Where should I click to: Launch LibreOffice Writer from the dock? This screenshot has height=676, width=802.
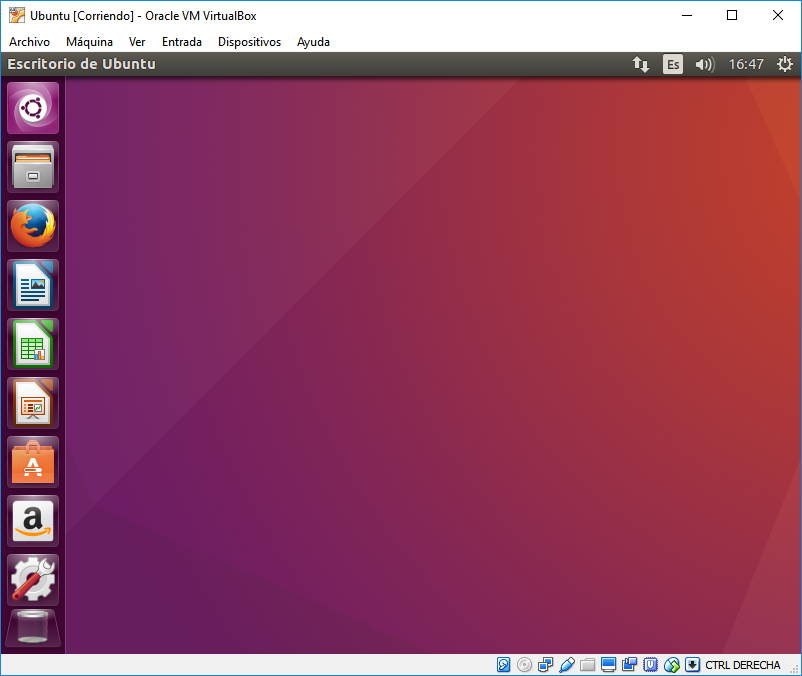pyautogui.click(x=32, y=285)
